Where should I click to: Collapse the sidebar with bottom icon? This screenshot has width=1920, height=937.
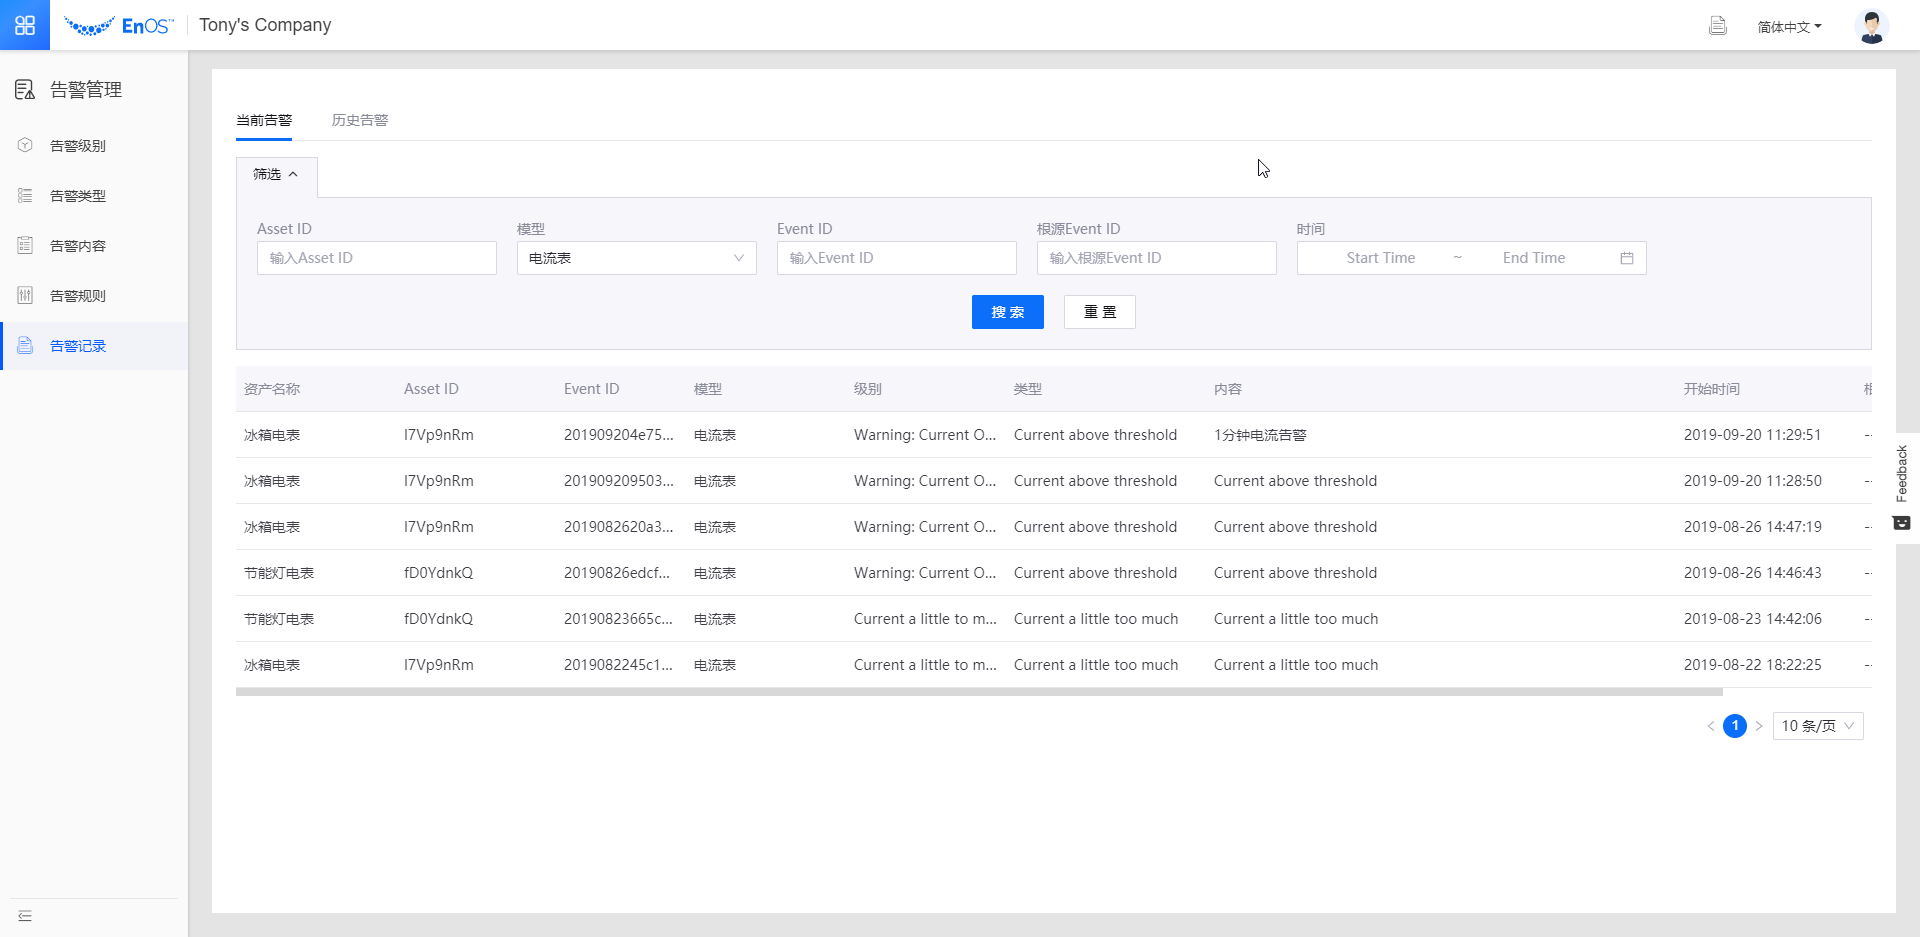coord(25,916)
